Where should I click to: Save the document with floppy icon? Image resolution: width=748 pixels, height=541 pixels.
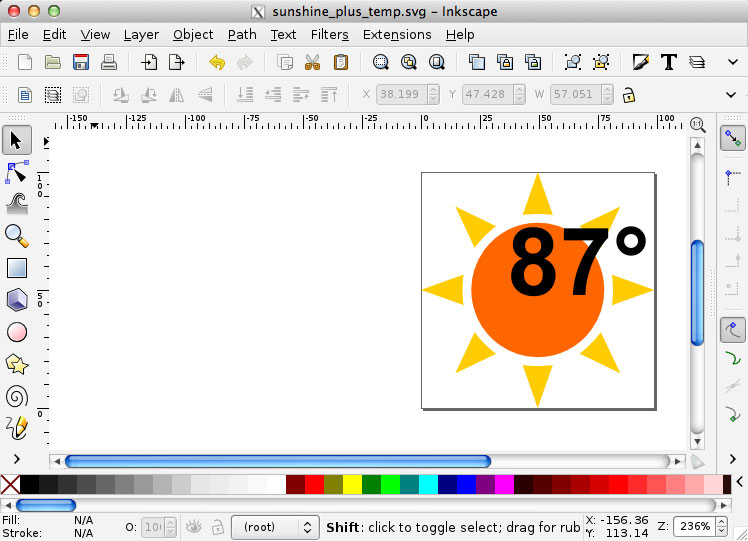click(x=81, y=62)
